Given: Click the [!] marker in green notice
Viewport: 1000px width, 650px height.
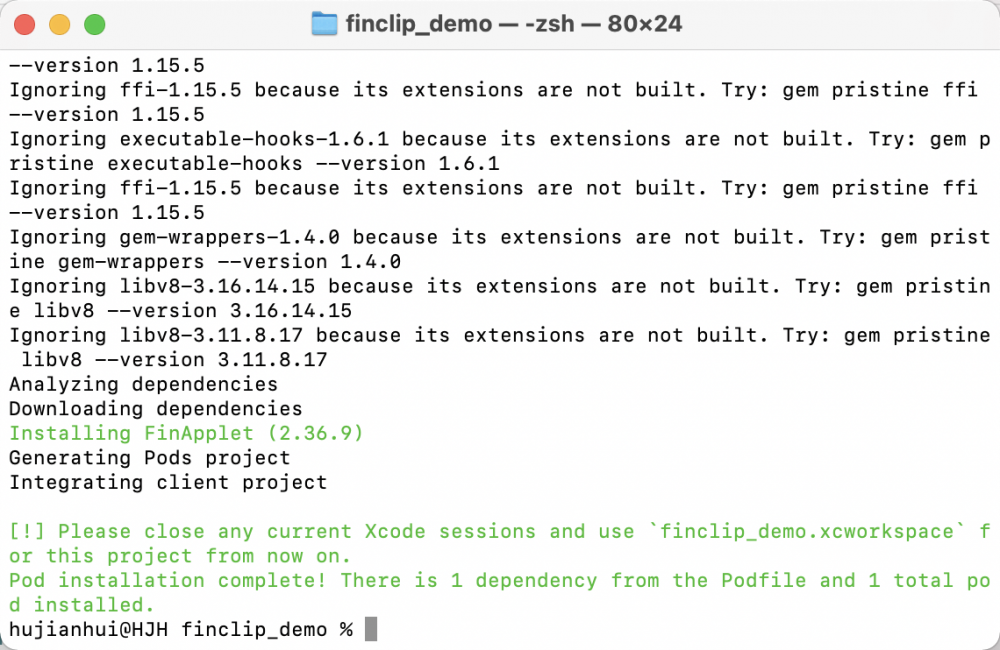Looking at the screenshot, I should tap(27, 531).
